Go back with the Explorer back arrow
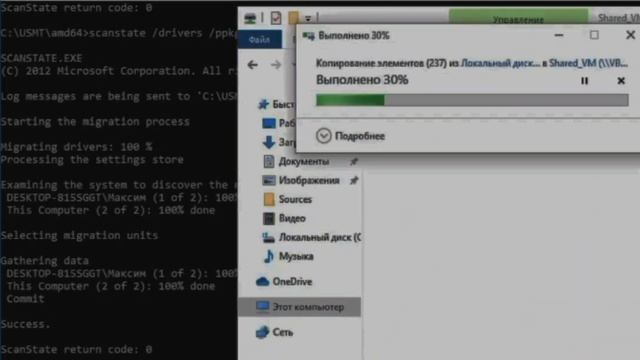 [x=253, y=64]
